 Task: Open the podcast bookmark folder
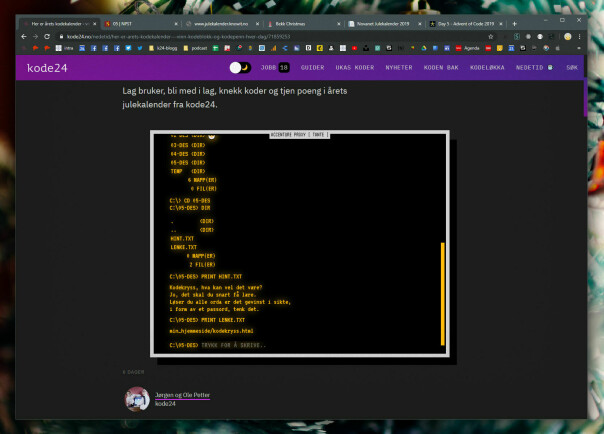[x=196, y=48]
